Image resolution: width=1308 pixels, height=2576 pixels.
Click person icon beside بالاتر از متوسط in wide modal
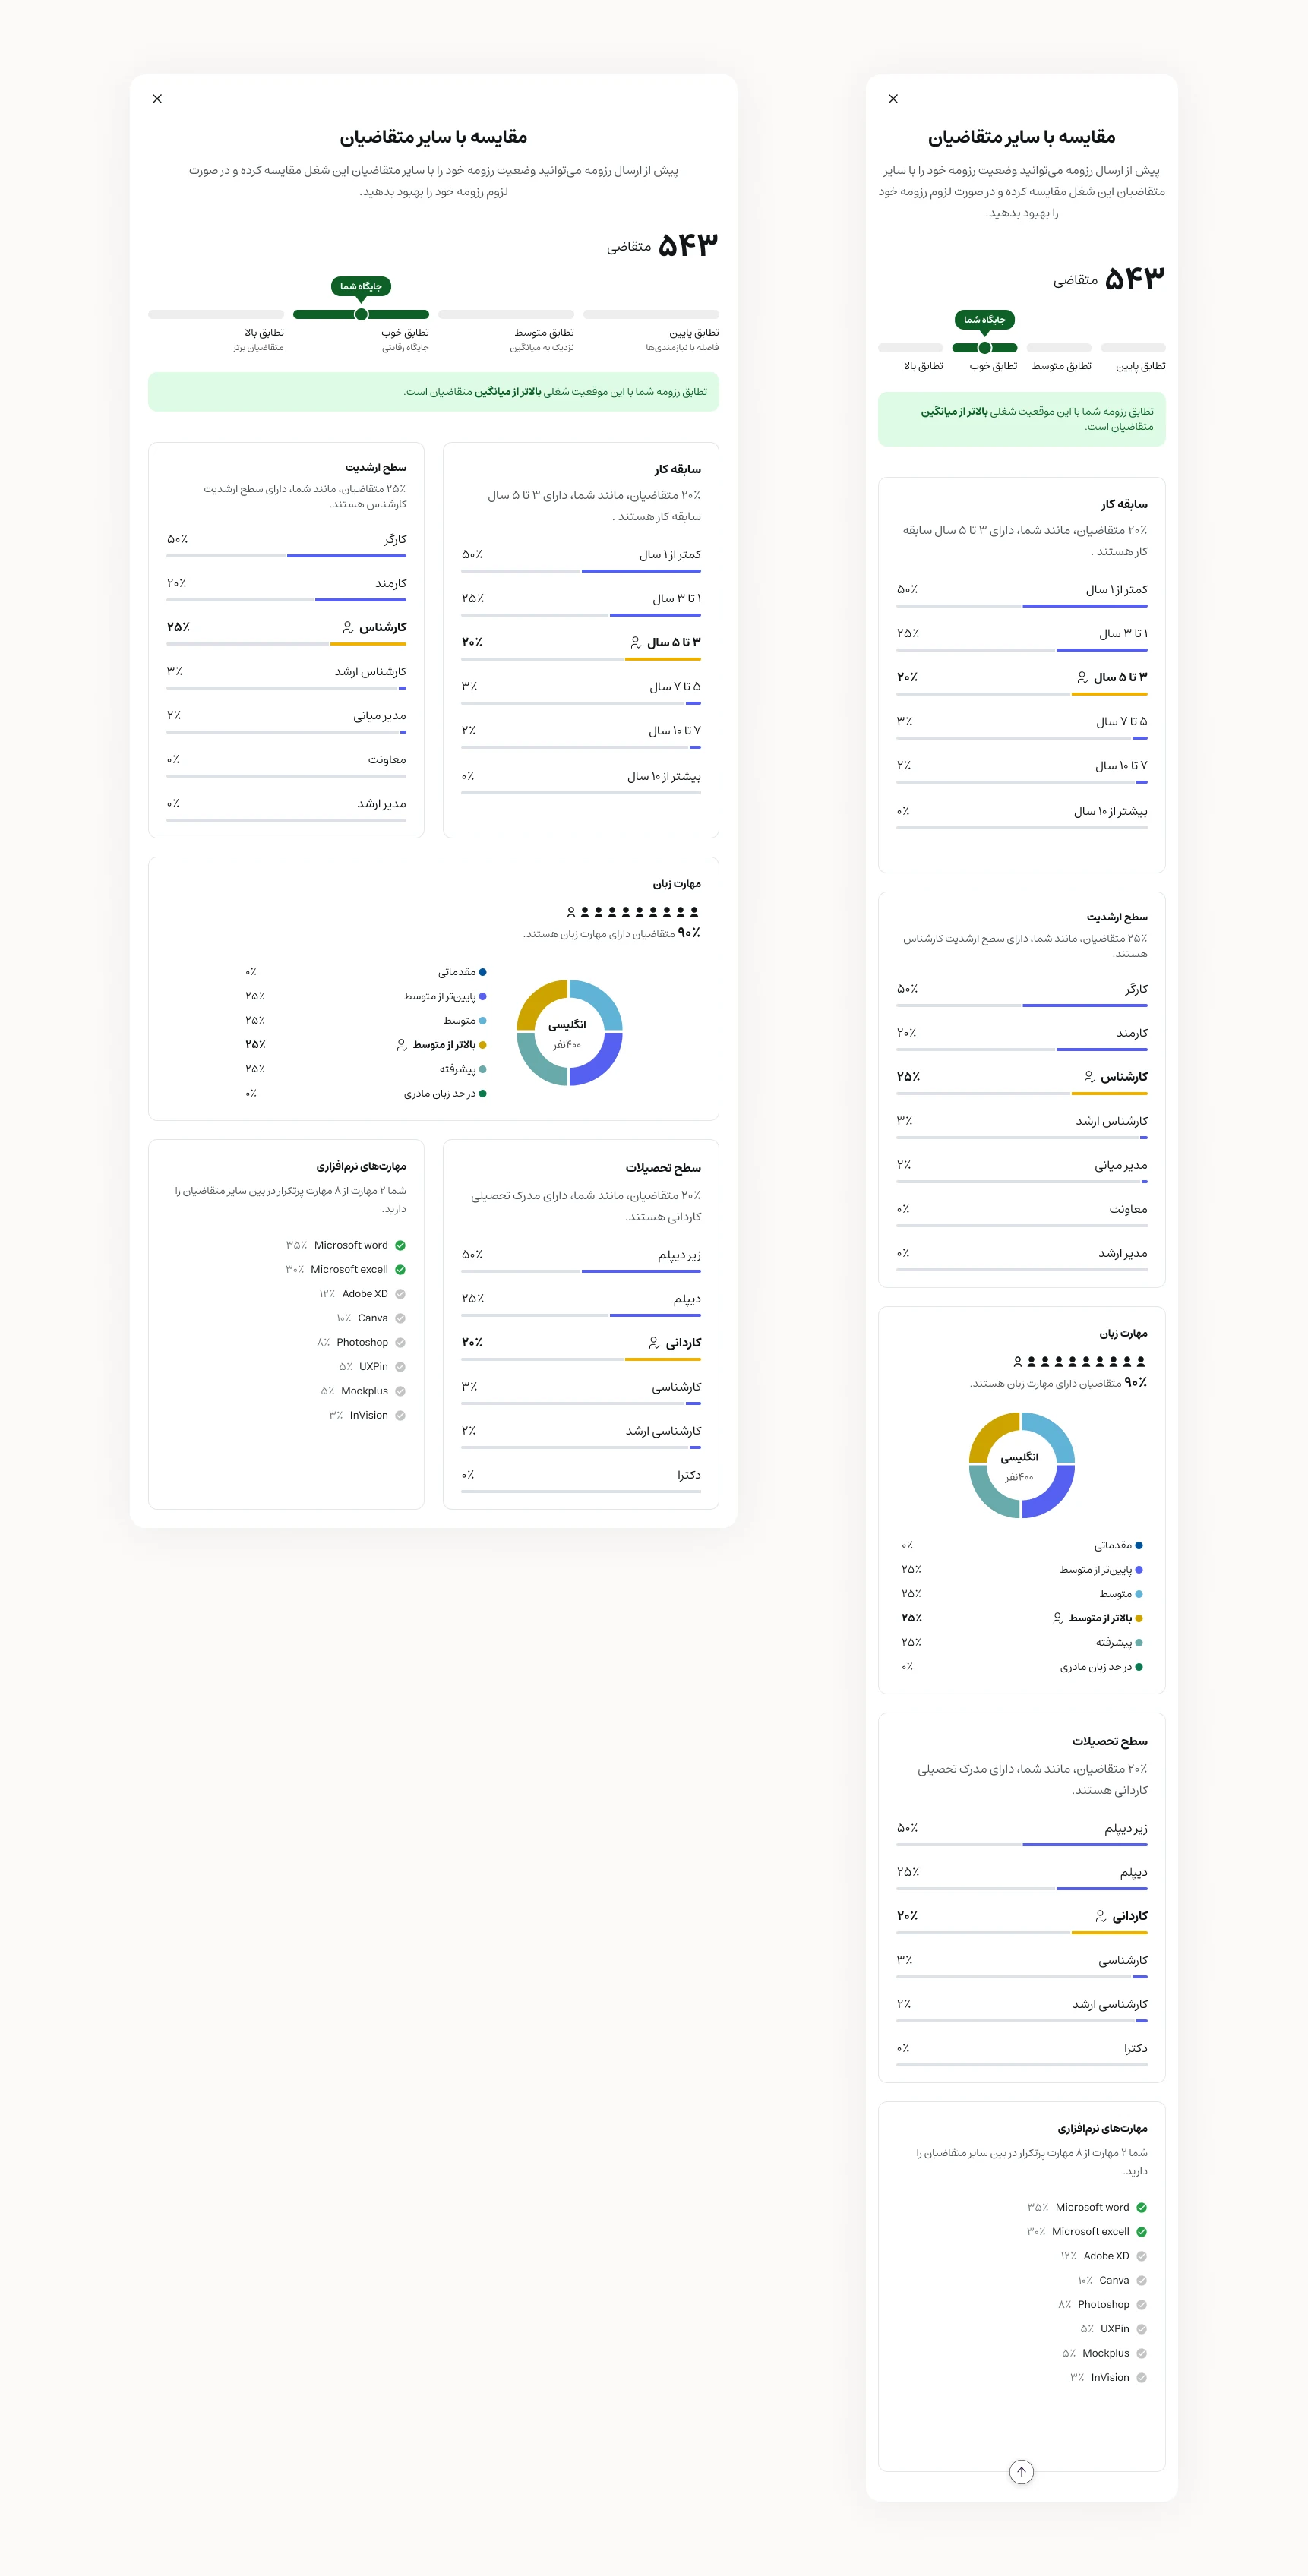[402, 1045]
